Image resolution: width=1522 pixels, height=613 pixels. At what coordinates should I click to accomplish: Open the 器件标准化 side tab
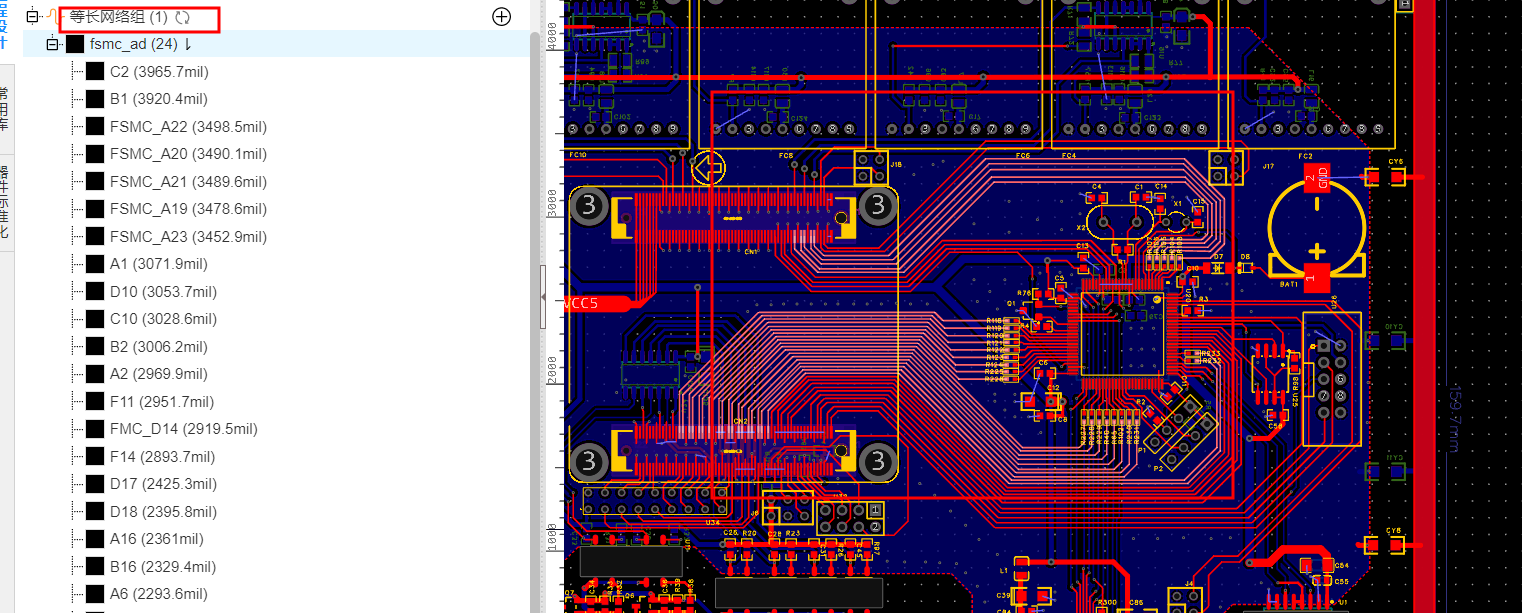(5, 200)
